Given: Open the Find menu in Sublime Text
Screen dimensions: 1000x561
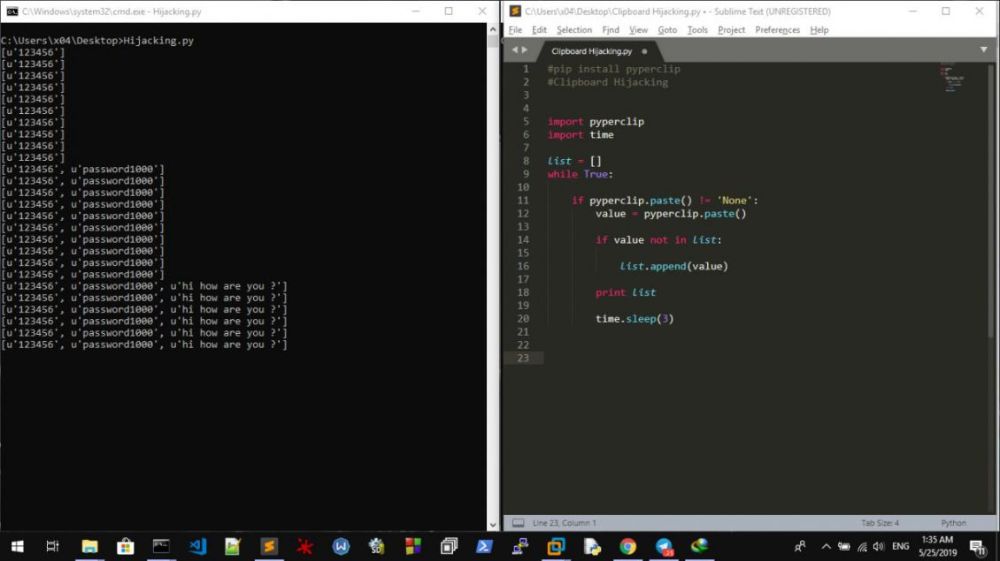Looking at the screenshot, I should (x=610, y=30).
